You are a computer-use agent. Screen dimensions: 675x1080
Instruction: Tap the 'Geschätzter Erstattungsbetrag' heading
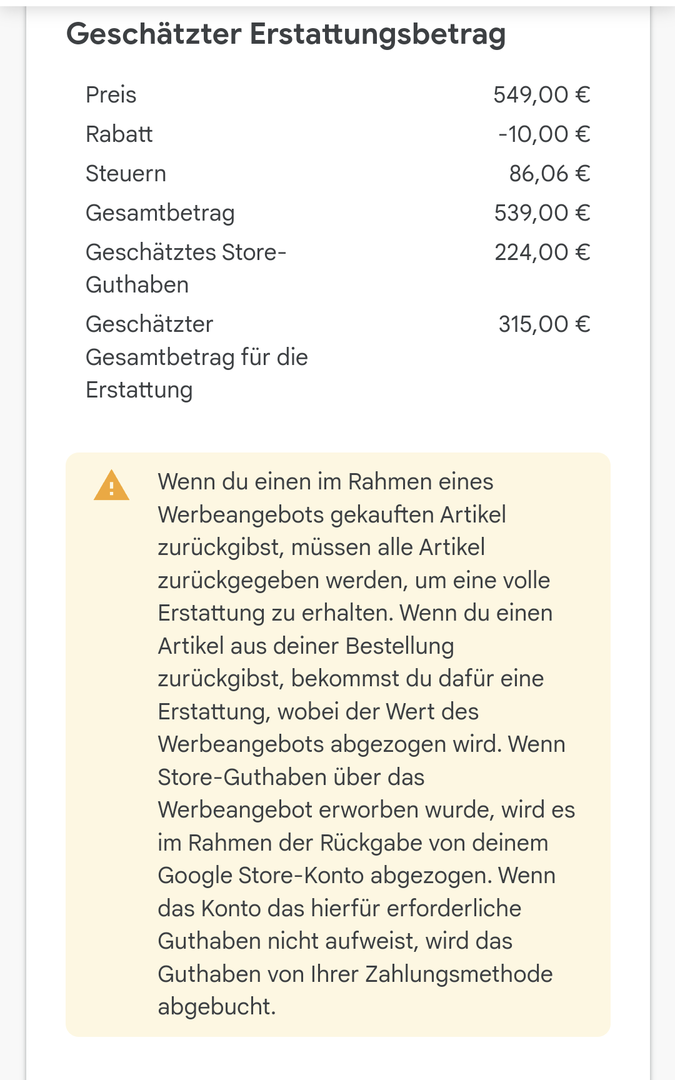pyautogui.click(x=285, y=34)
